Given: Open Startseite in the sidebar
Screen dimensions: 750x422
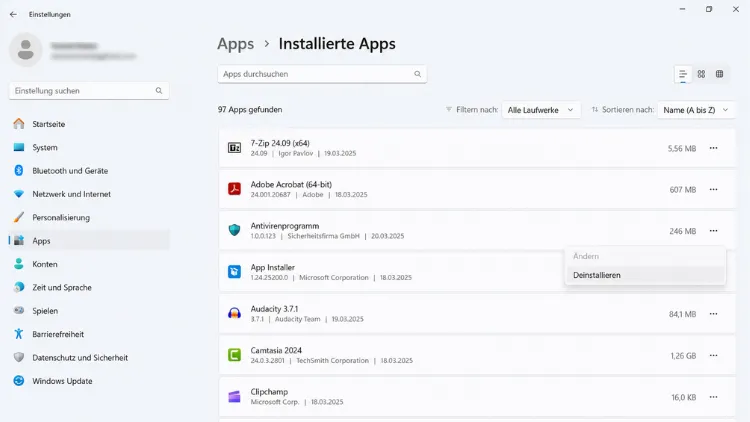Looking at the screenshot, I should coord(89,124).
